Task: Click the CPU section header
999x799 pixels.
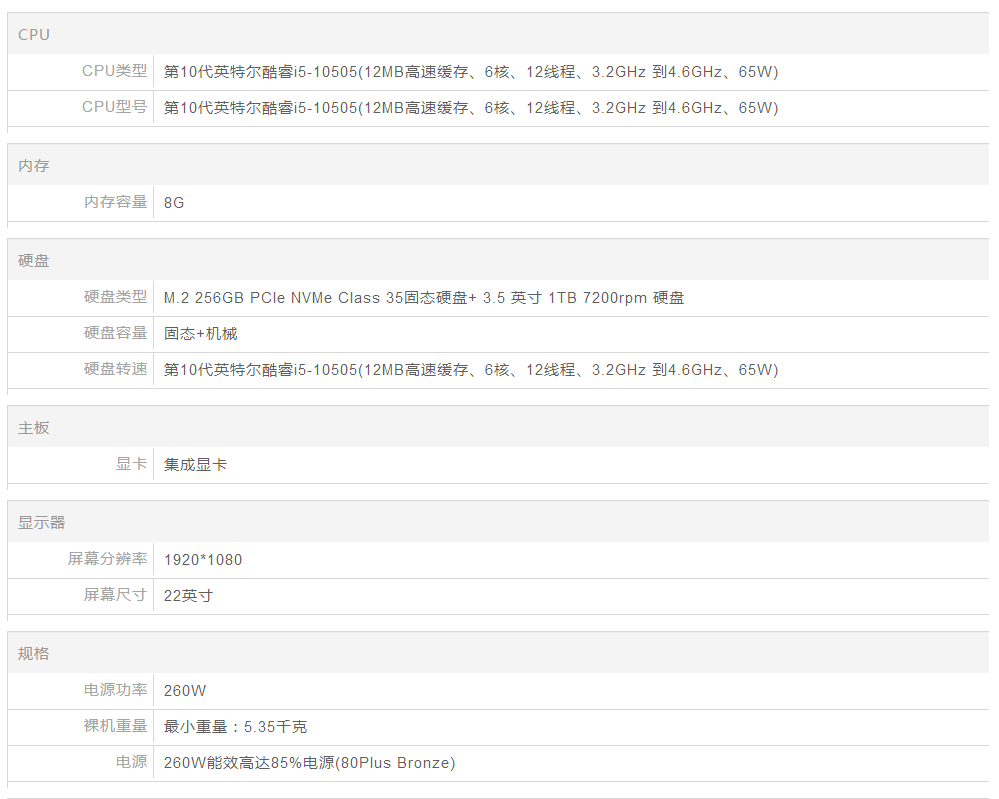Action: [34, 35]
